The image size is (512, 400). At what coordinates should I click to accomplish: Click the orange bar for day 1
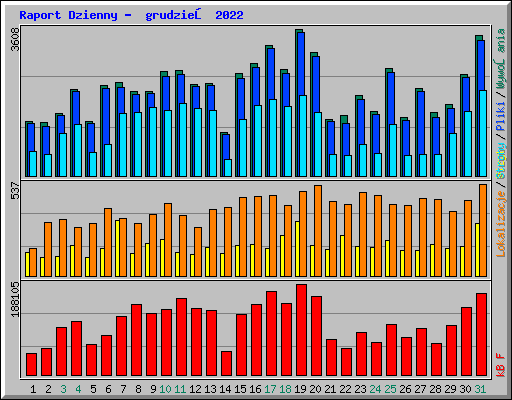click(x=33, y=262)
